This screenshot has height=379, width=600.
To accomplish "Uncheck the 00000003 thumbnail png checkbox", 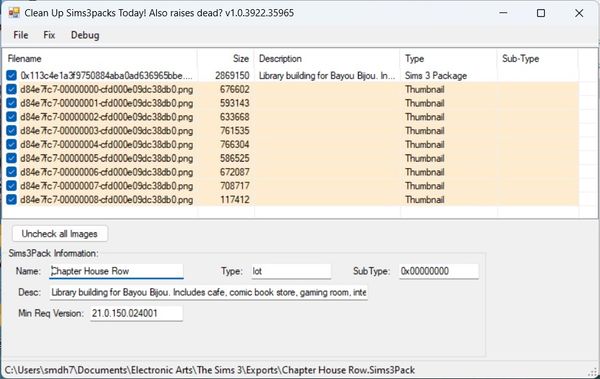I will point(11,131).
